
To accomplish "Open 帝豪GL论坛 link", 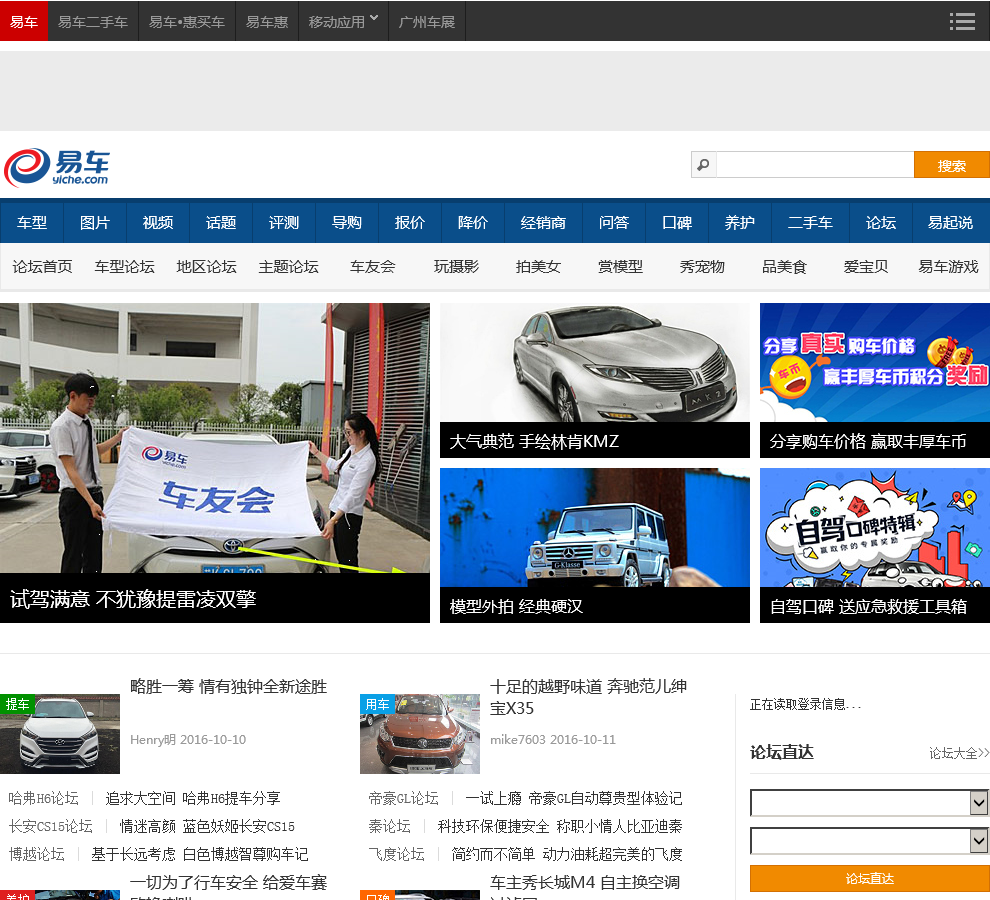I will [403, 798].
